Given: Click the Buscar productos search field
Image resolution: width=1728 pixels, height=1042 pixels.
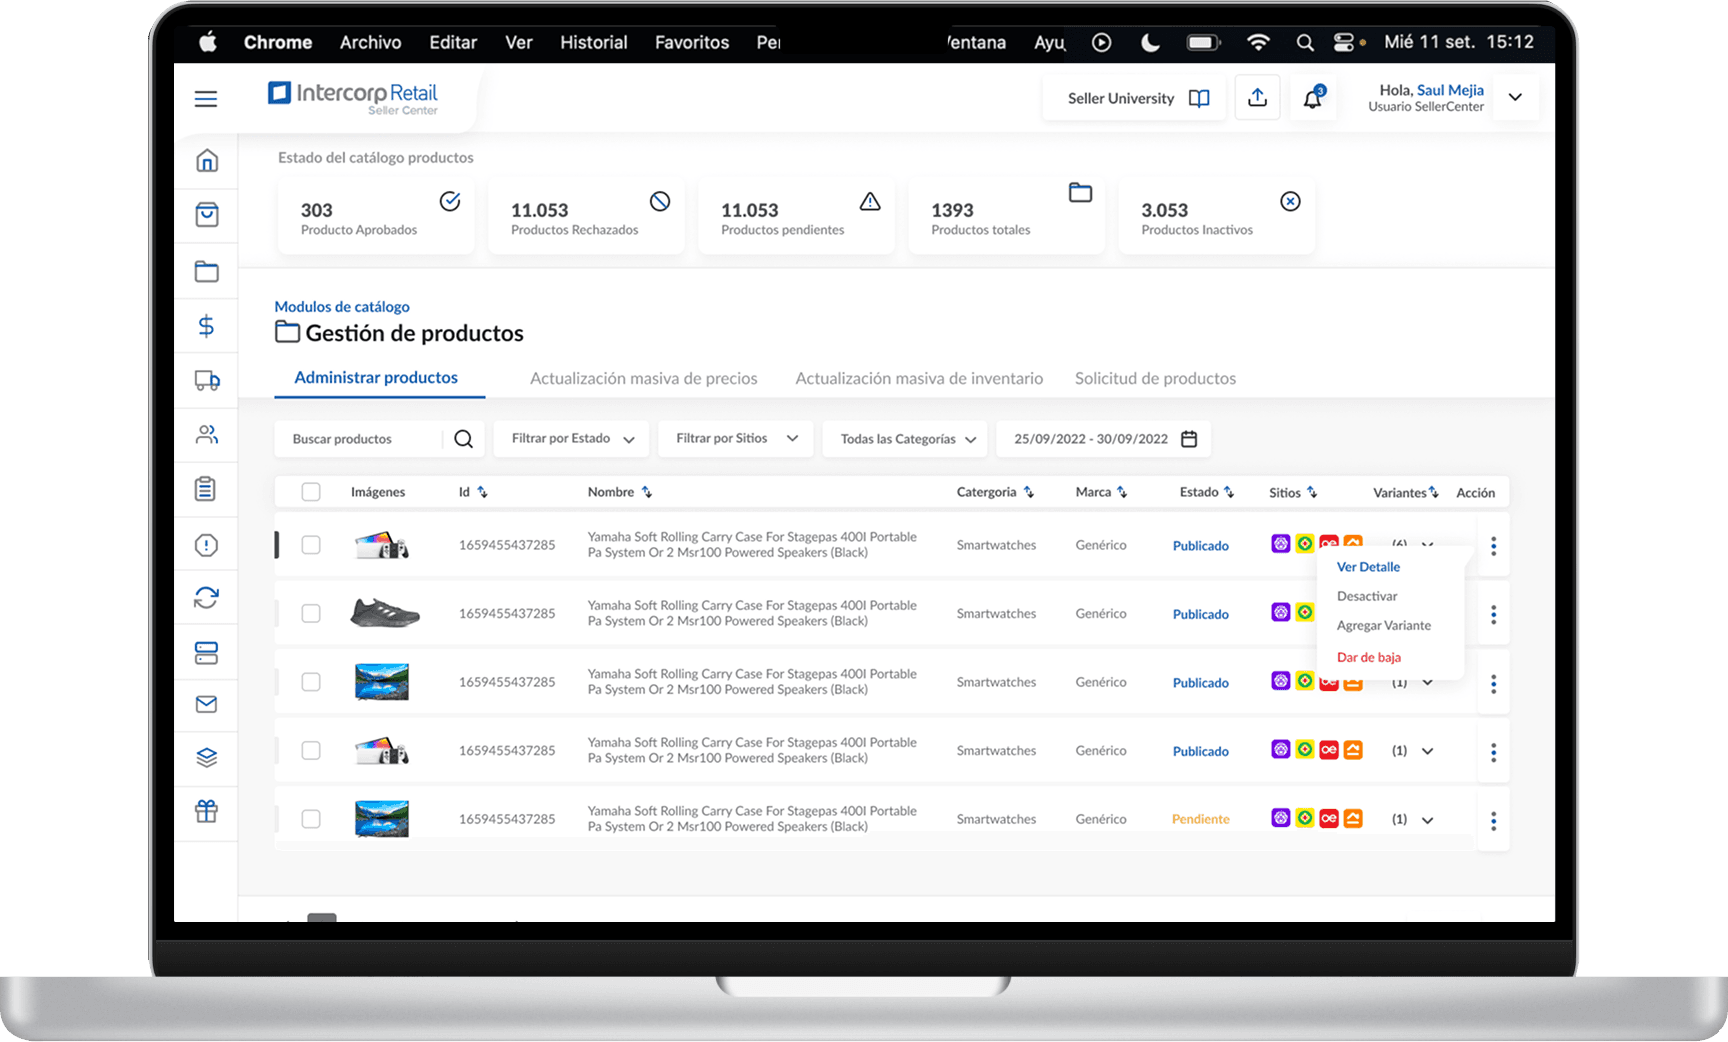Looking at the screenshot, I should pyautogui.click(x=360, y=439).
